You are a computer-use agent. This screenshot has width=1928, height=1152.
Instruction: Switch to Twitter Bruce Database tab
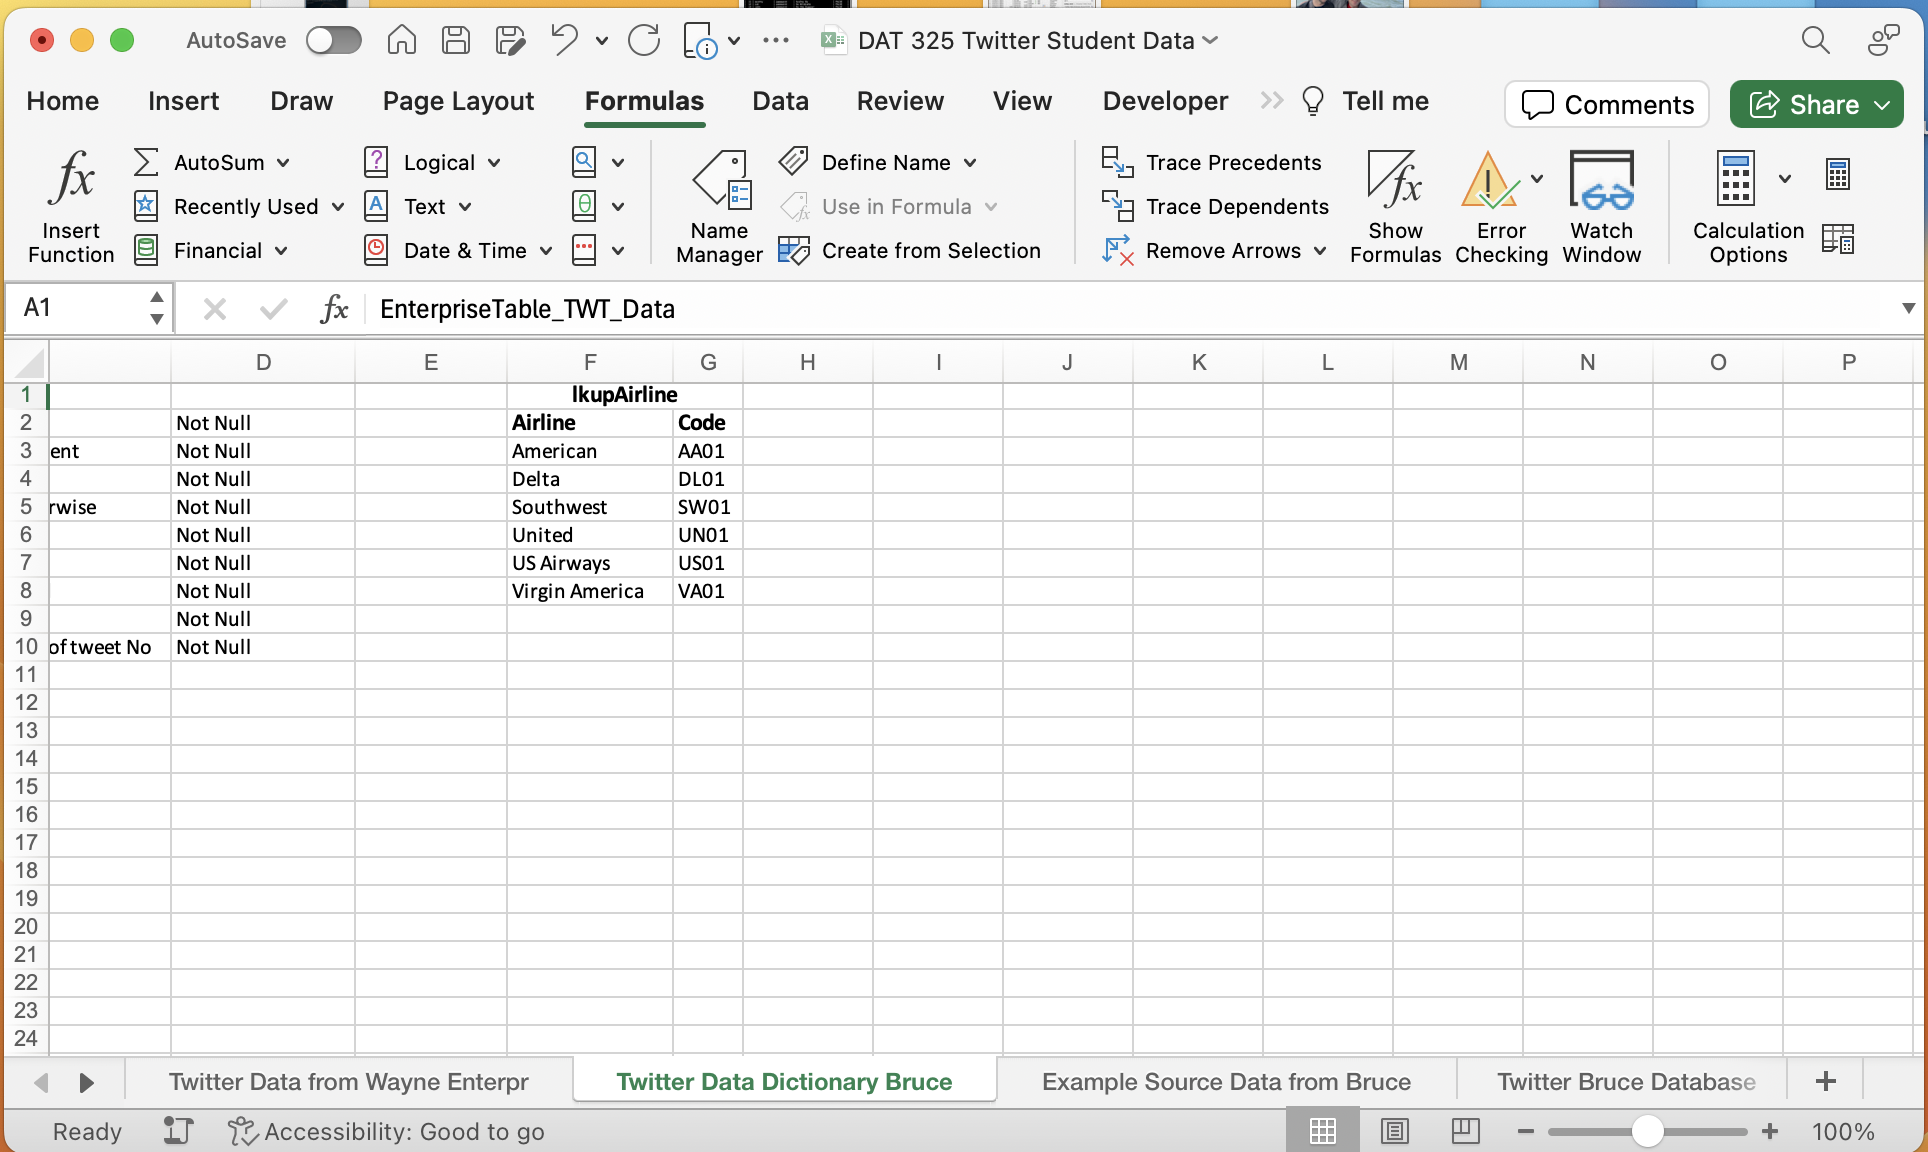coord(1625,1081)
